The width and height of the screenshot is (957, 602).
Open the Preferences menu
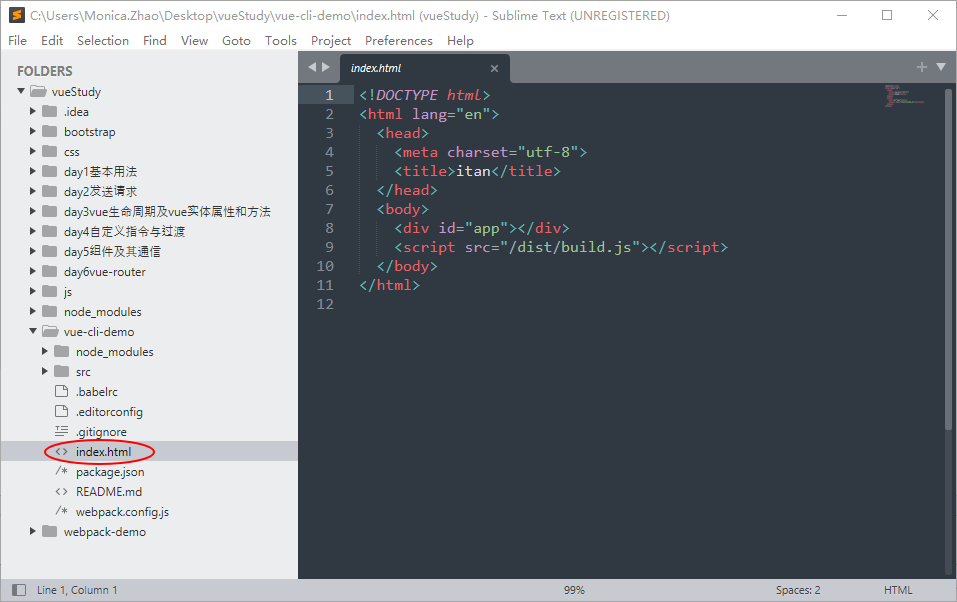point(399,40)
